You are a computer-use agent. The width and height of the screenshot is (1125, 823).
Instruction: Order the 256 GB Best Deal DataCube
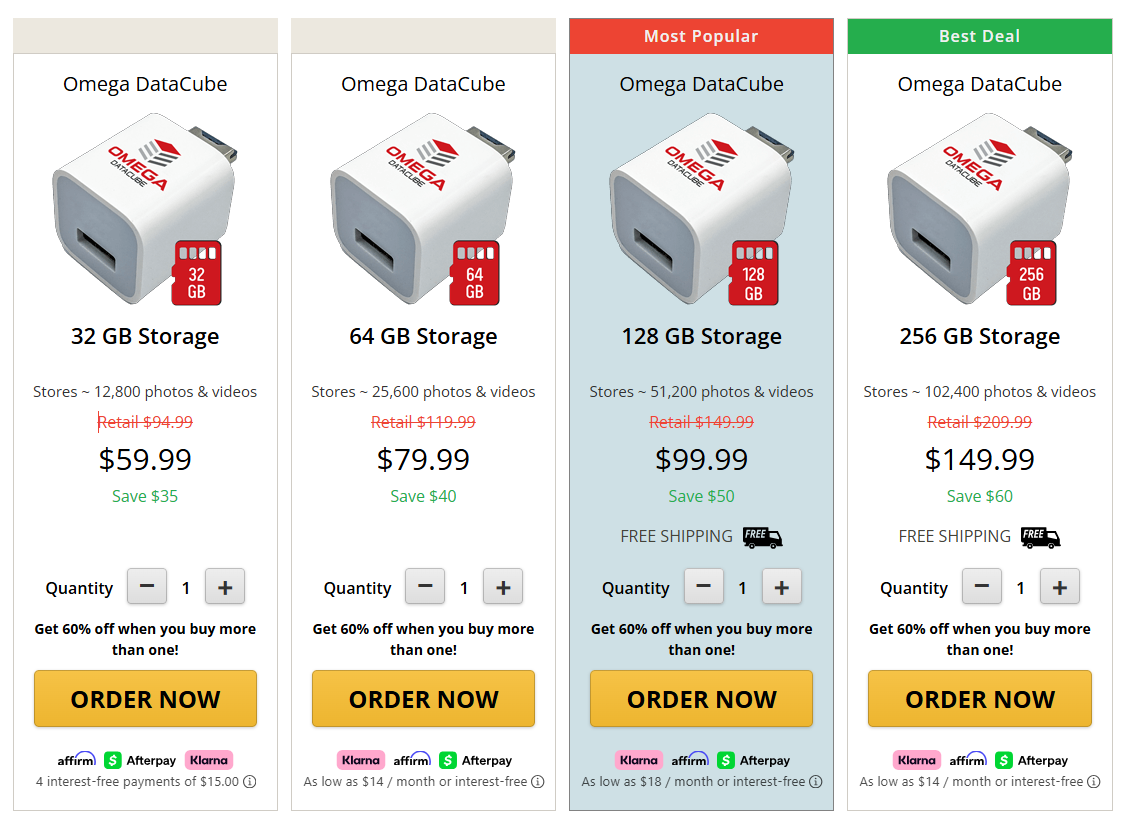pos(979,698)
